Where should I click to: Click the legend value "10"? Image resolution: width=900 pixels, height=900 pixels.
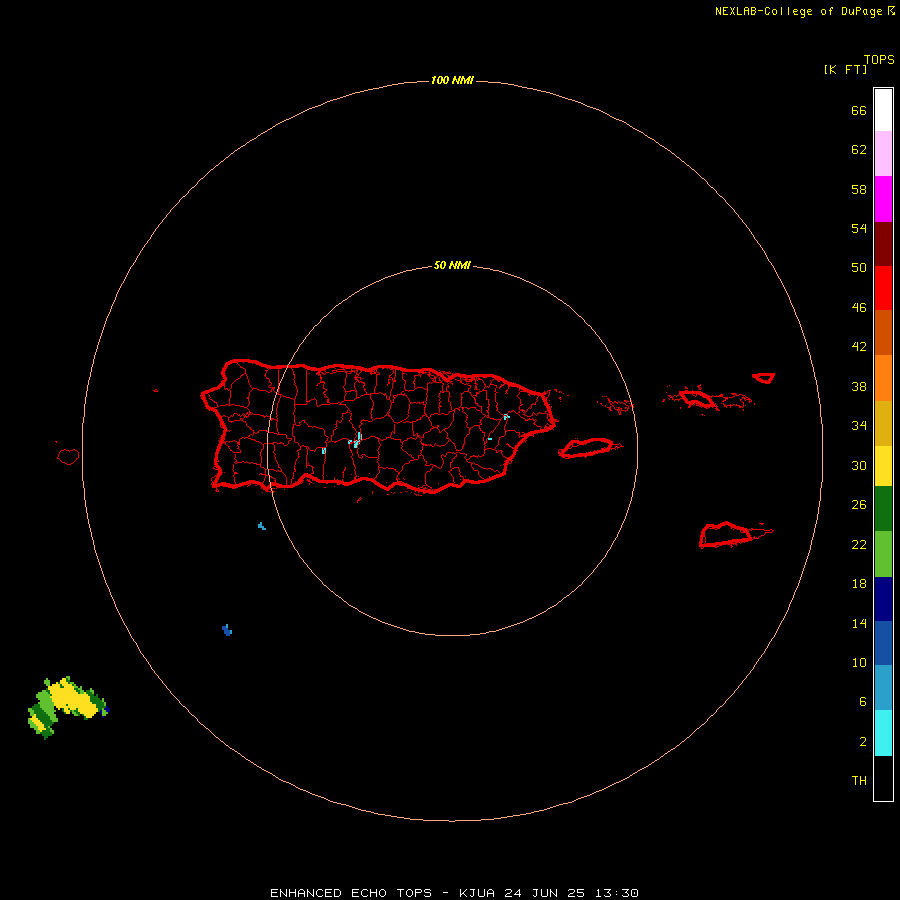click(859, 663)
